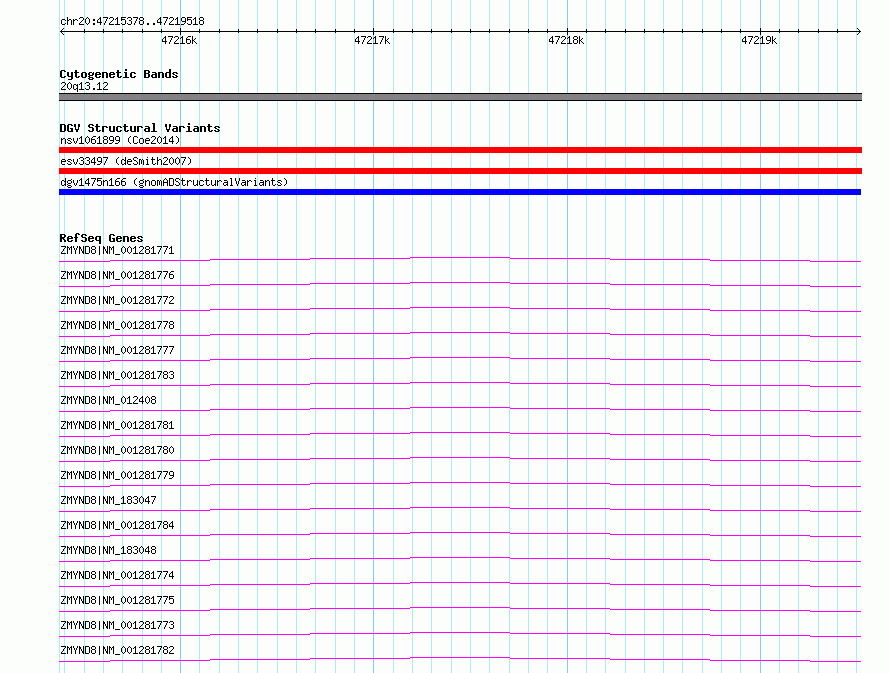Open transcript ZMYND8|NM_001281781

[117, 425]
